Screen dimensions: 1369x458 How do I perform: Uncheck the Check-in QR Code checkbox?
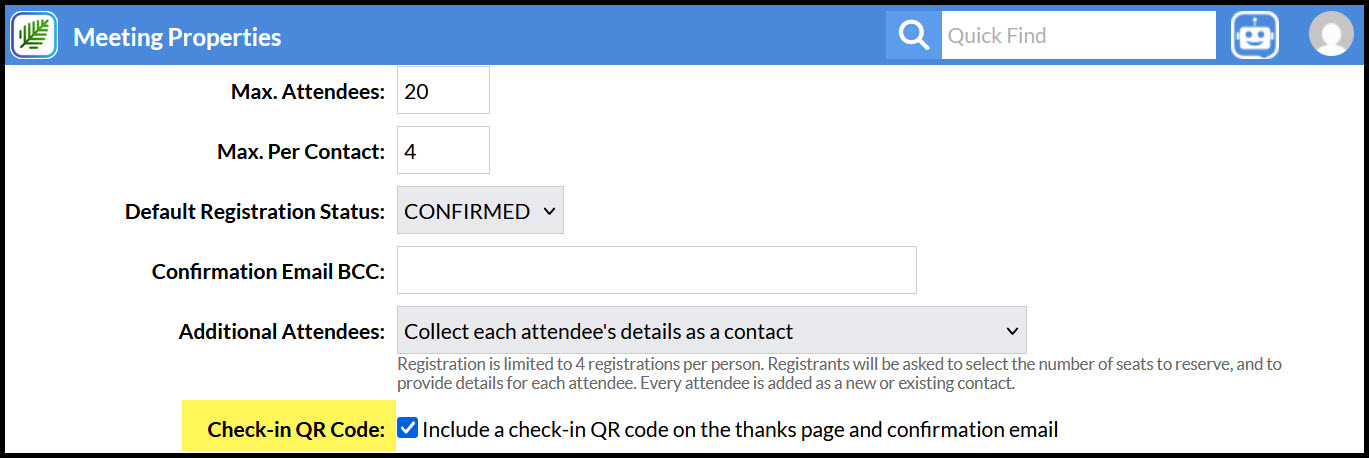tap(408, 429)
